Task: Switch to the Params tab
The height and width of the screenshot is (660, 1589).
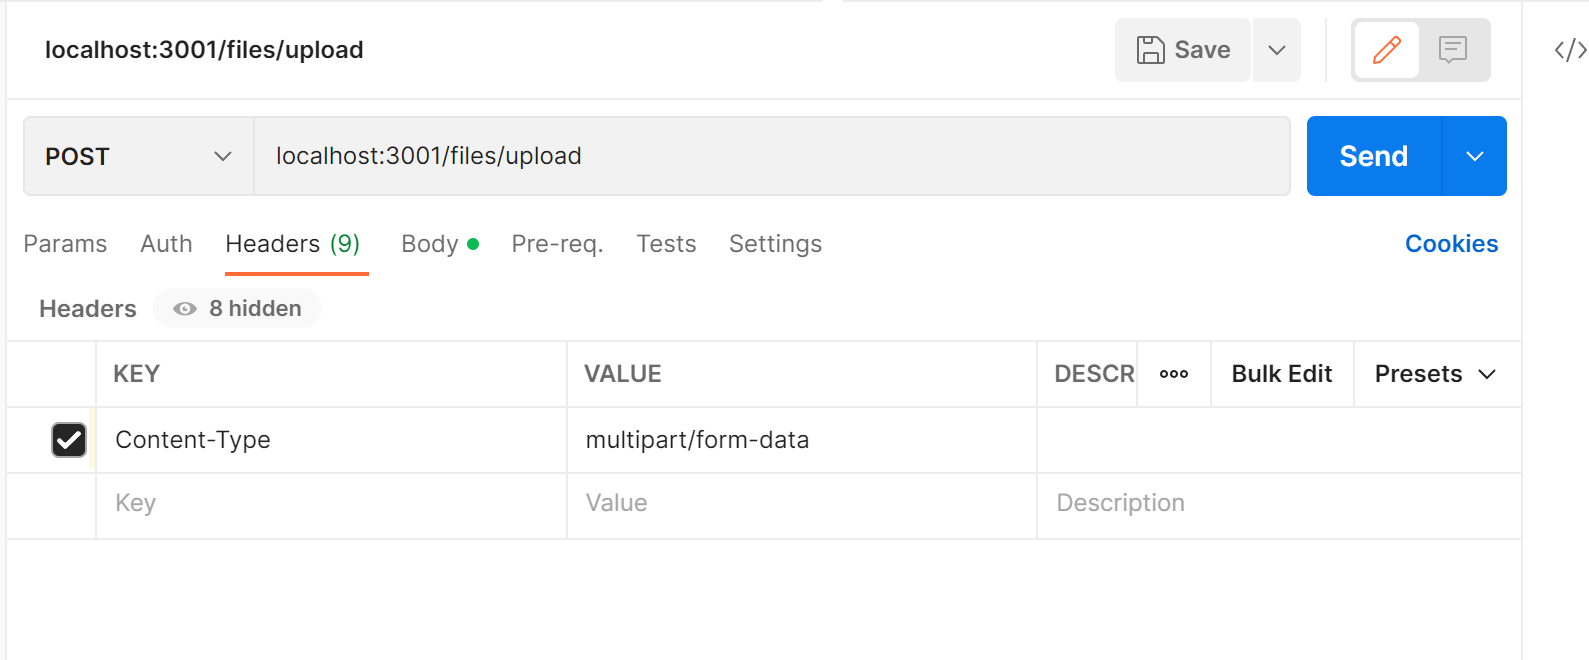Action: [65, 244]
